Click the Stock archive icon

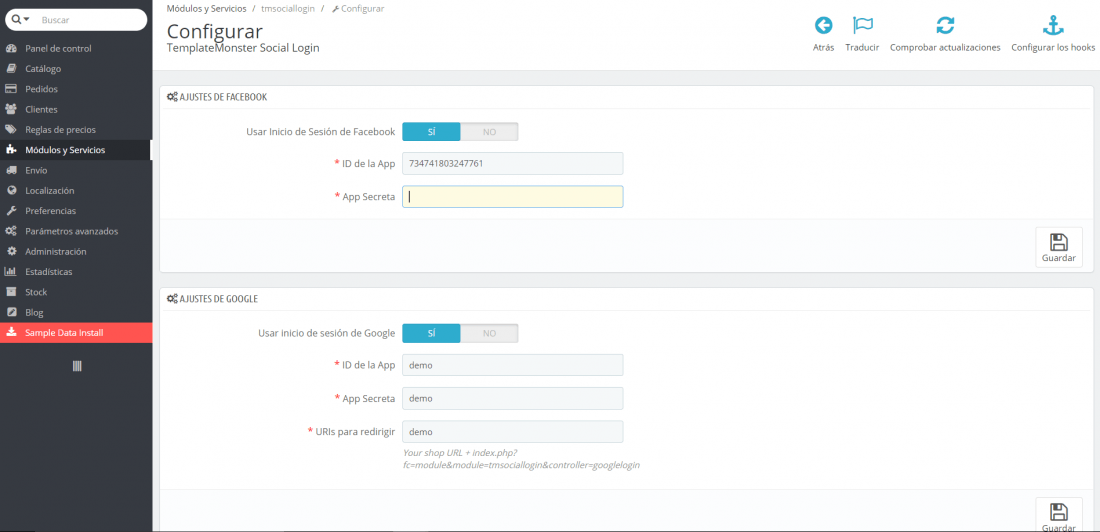(11, 292)
